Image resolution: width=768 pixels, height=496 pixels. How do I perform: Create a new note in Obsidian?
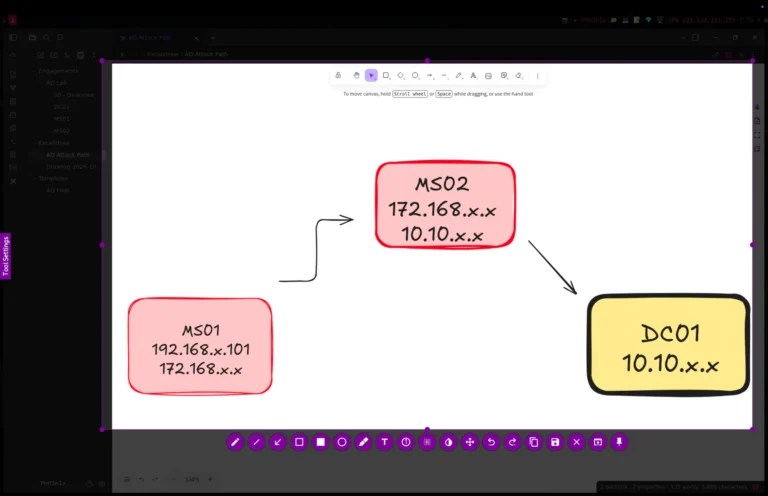pos(41,55)
